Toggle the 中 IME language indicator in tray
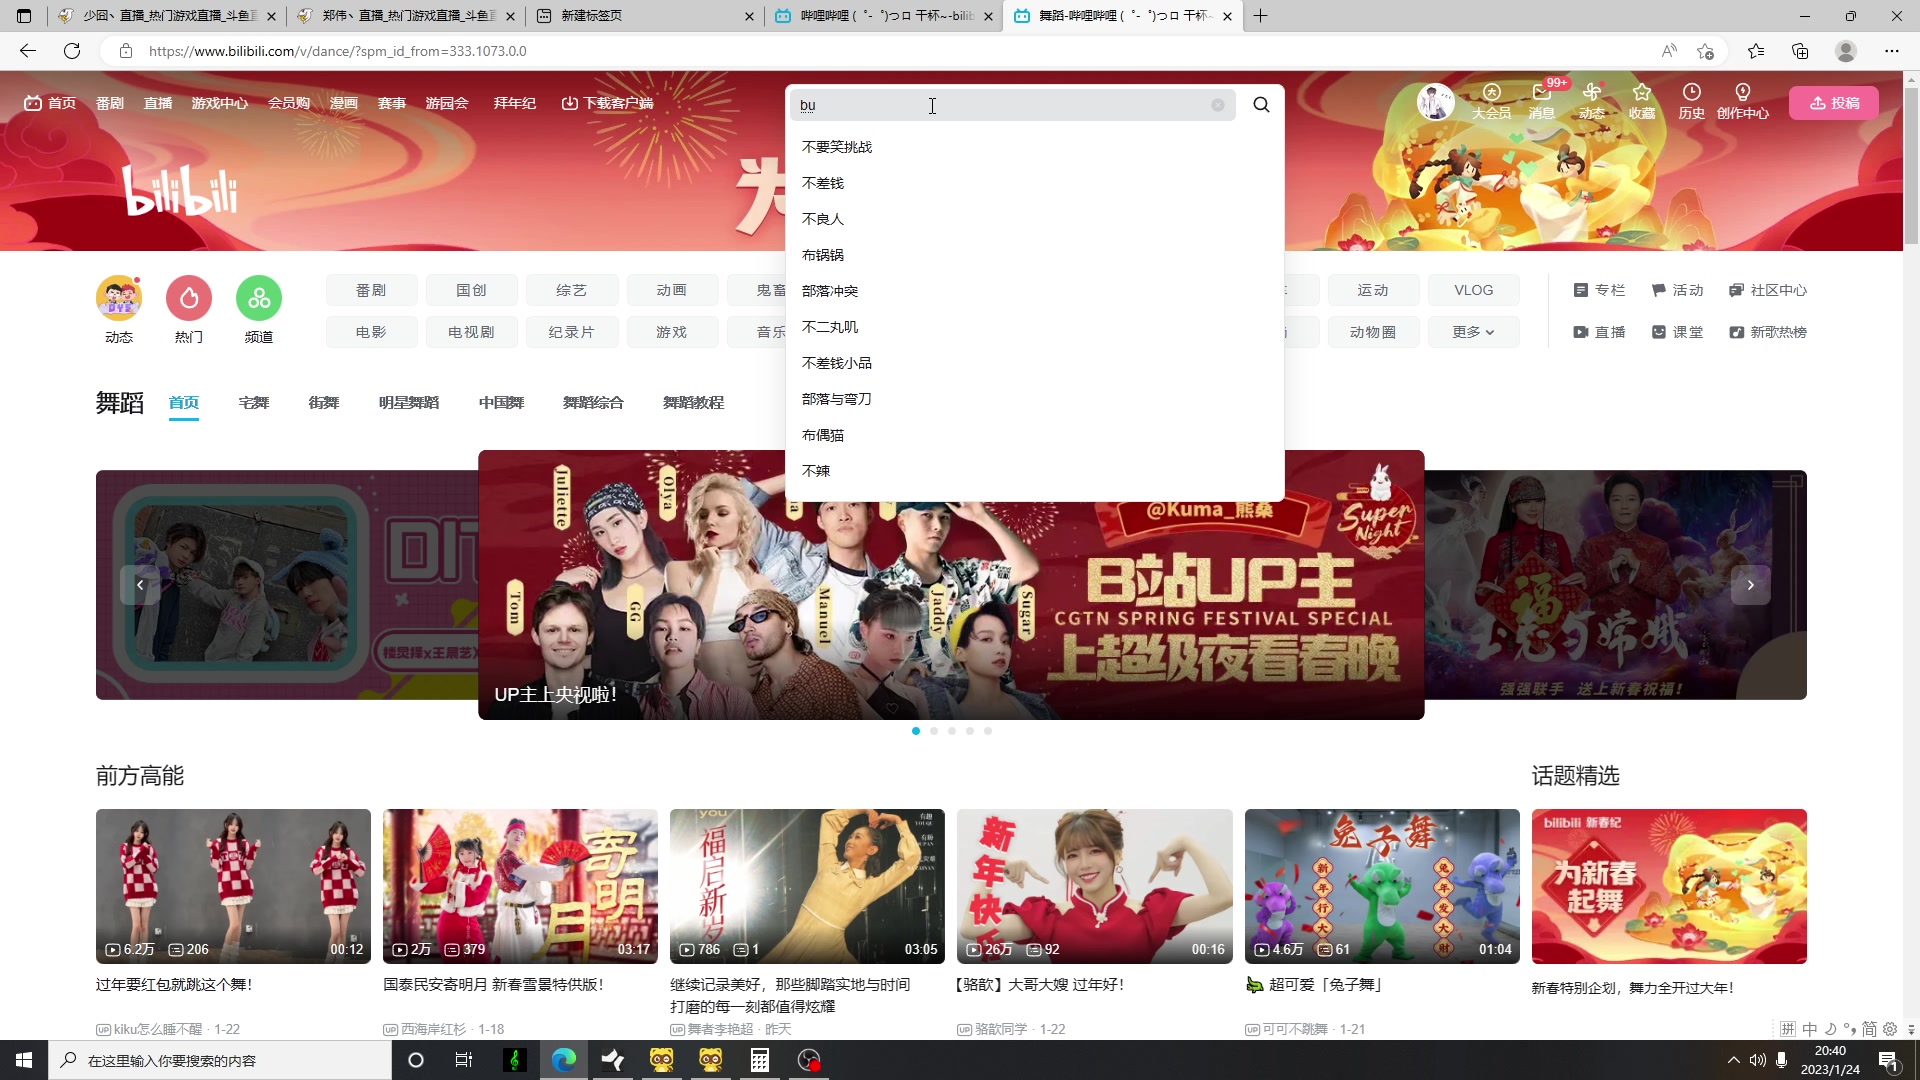 pyautogui.click(x=1809, y=1028)
